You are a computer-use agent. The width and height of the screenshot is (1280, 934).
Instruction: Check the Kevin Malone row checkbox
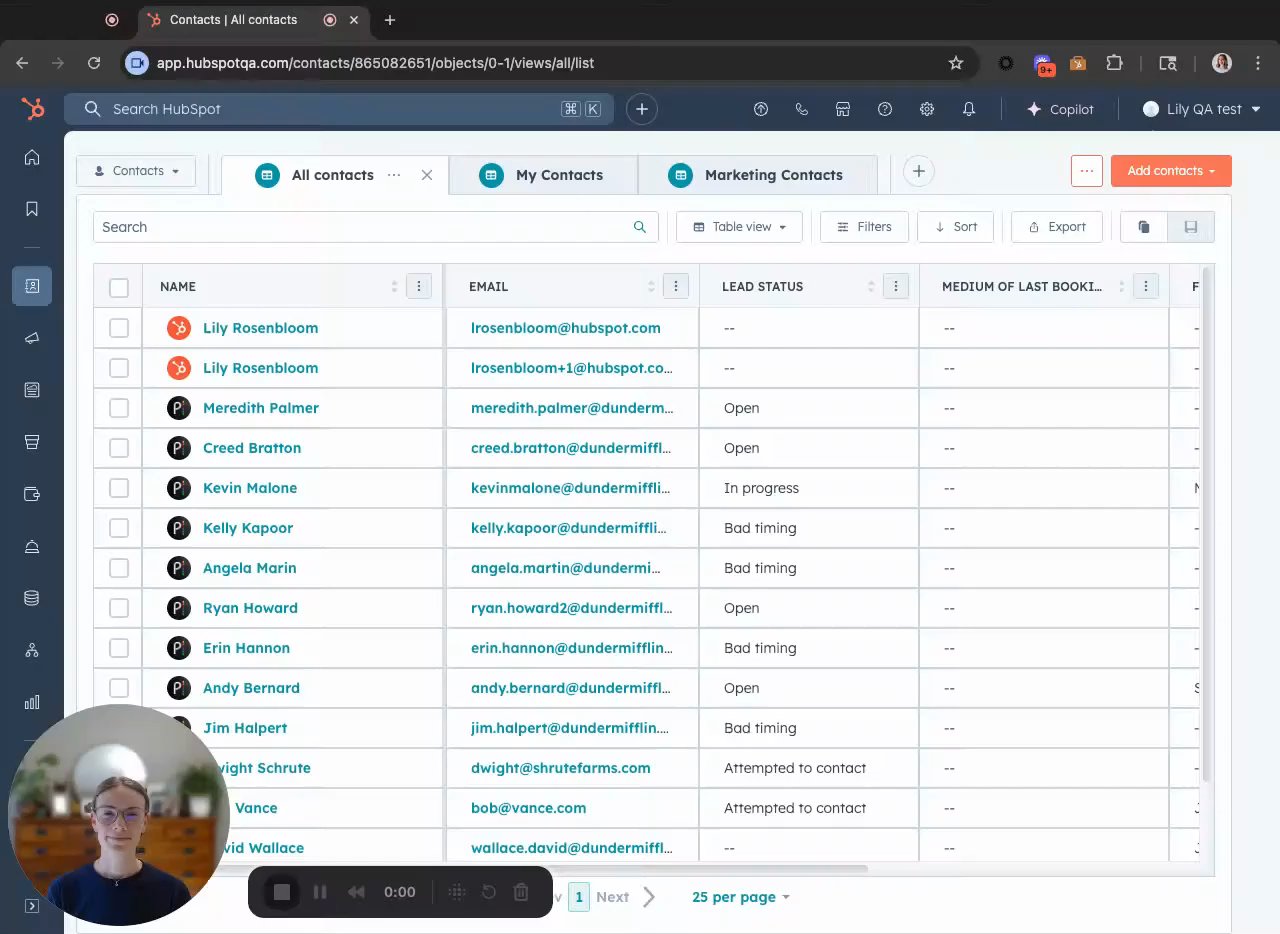coord(119,488)
